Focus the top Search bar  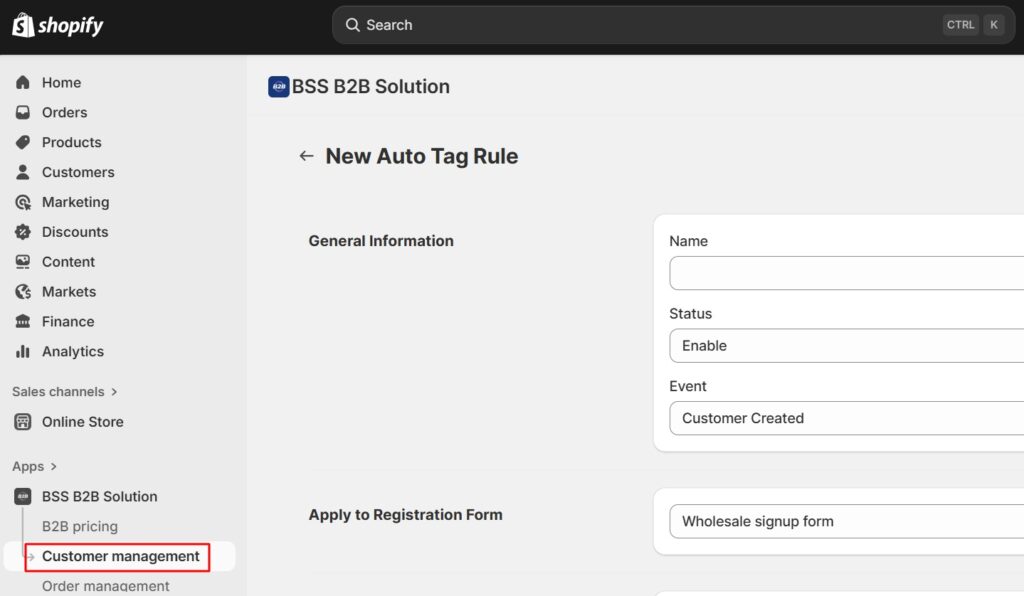click(673, 25)
